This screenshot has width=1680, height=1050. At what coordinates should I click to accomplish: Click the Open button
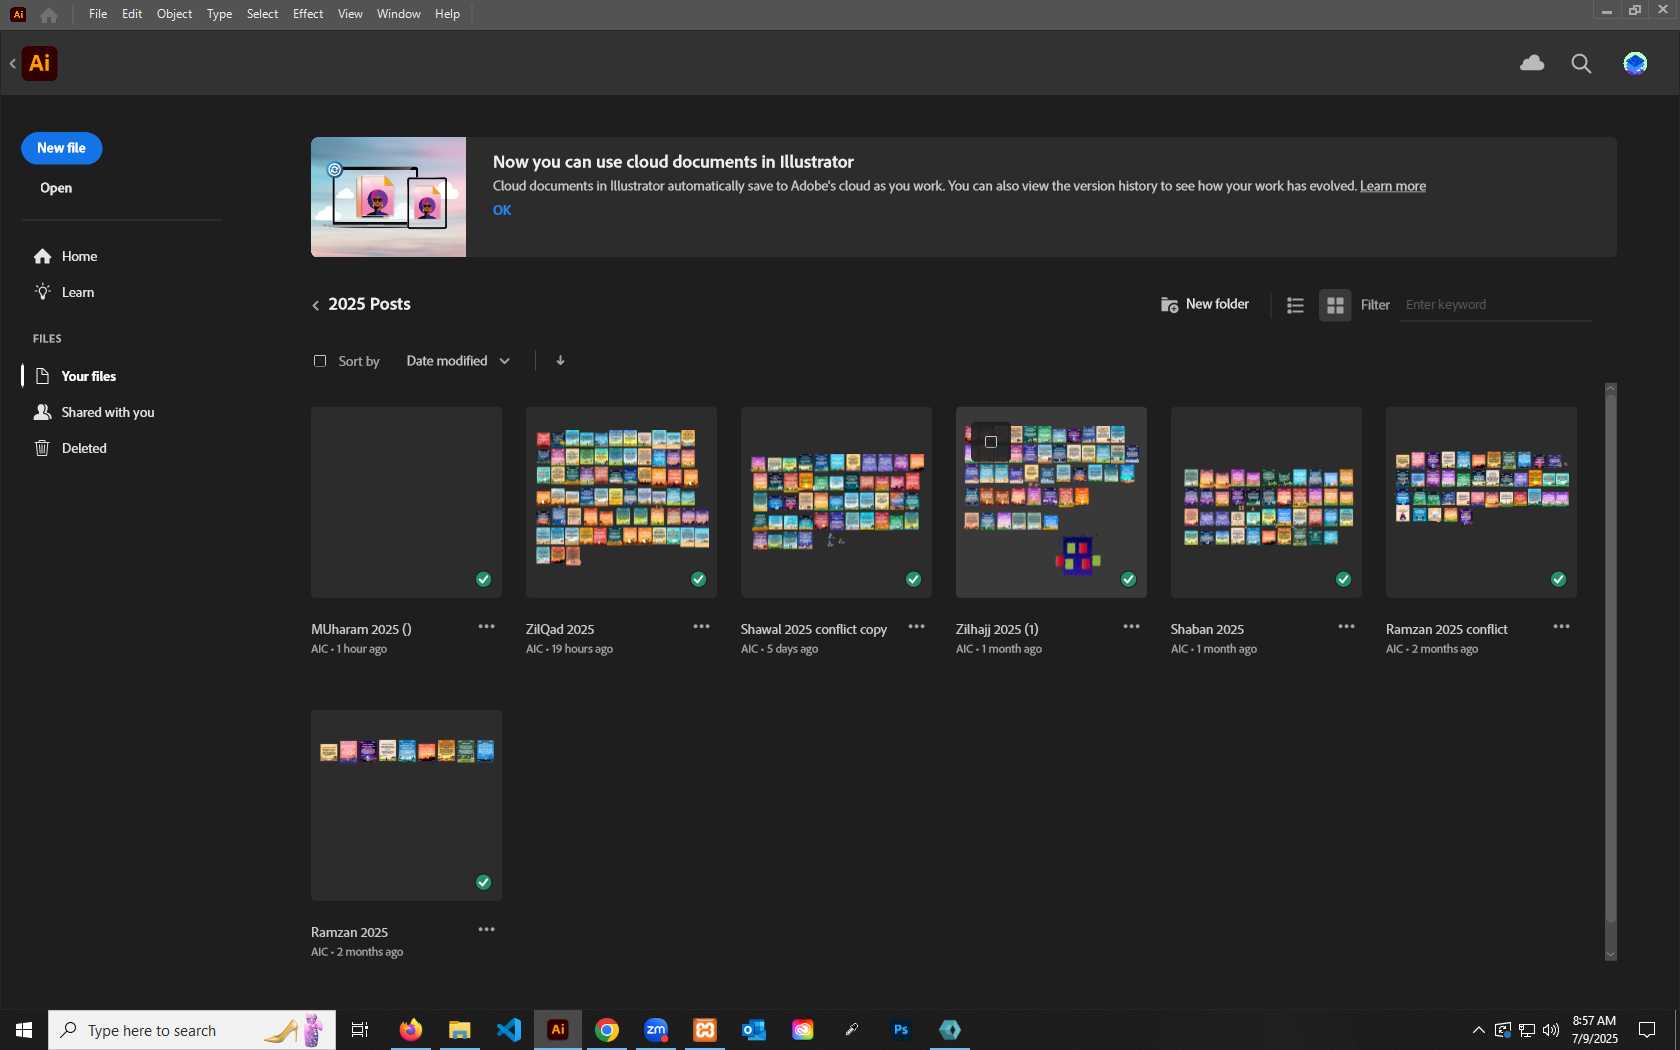(56, 188)
